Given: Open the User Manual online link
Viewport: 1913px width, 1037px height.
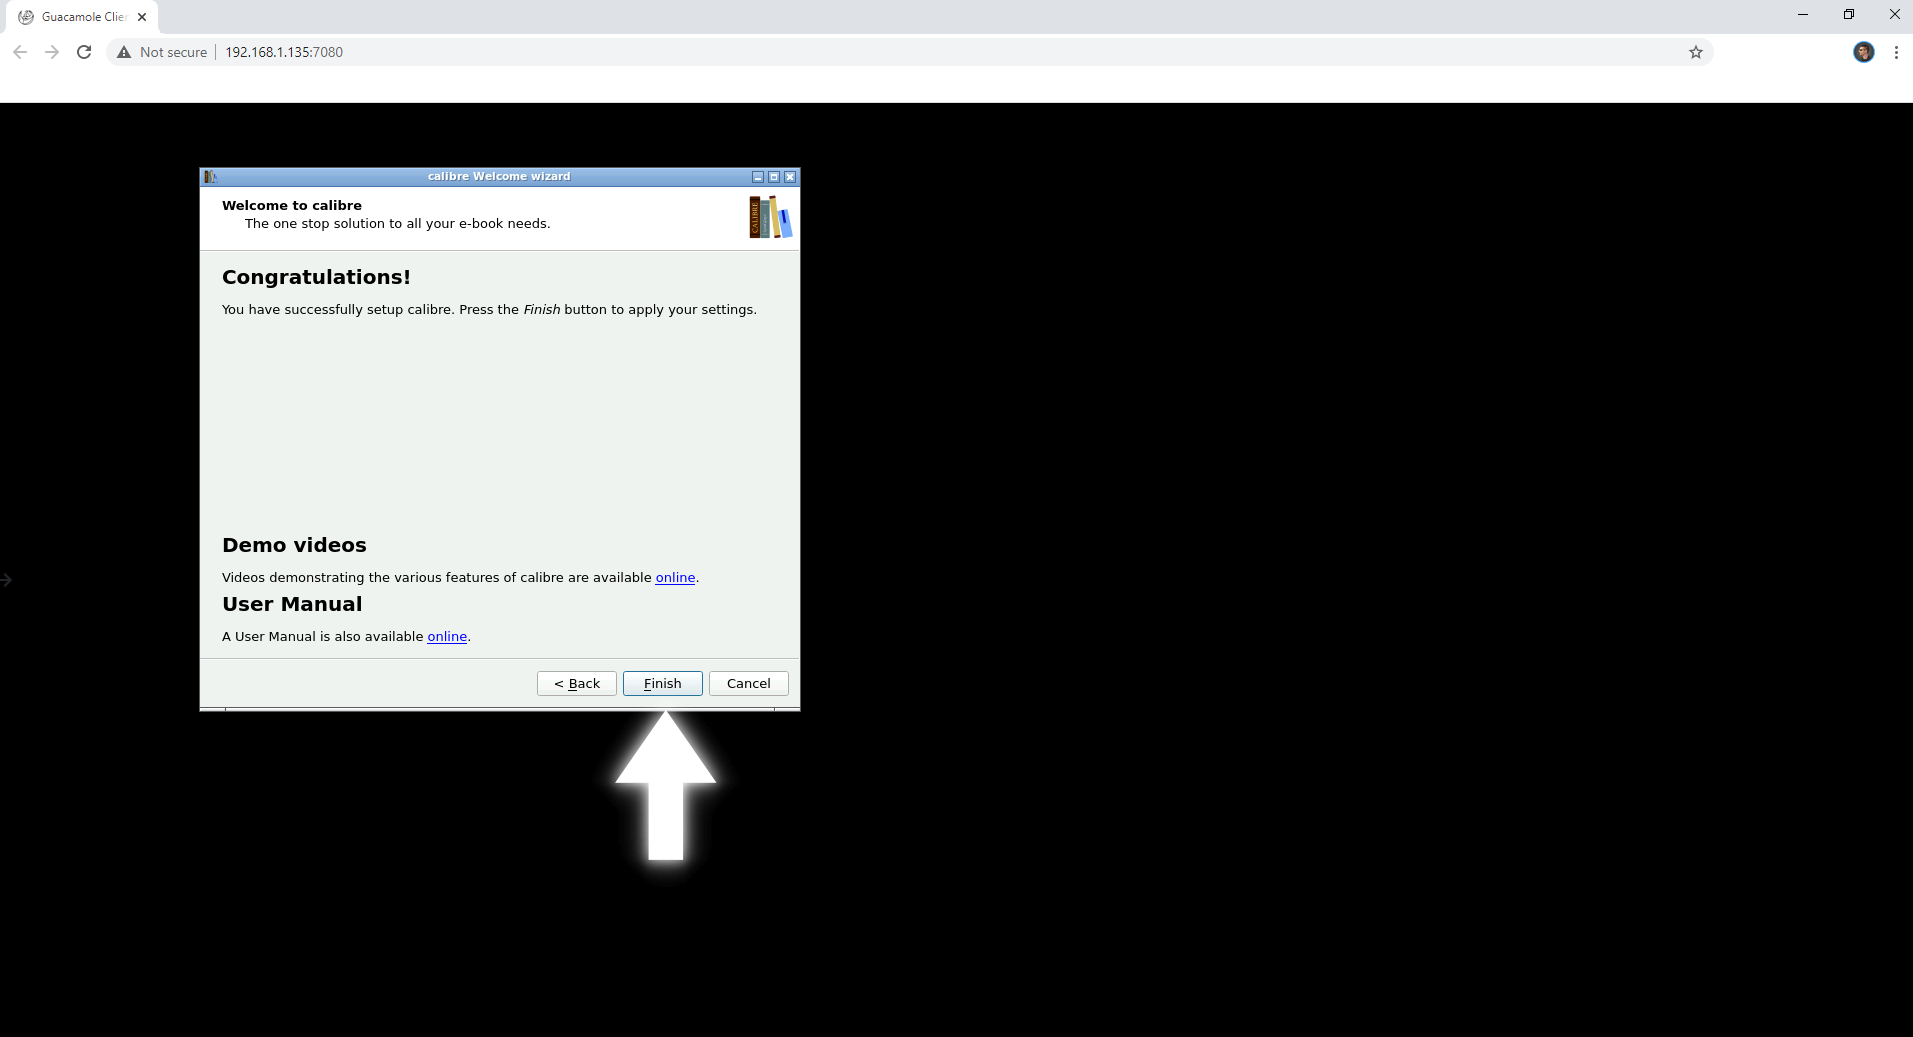Looking at the screenshot, I should coord(447,636).
